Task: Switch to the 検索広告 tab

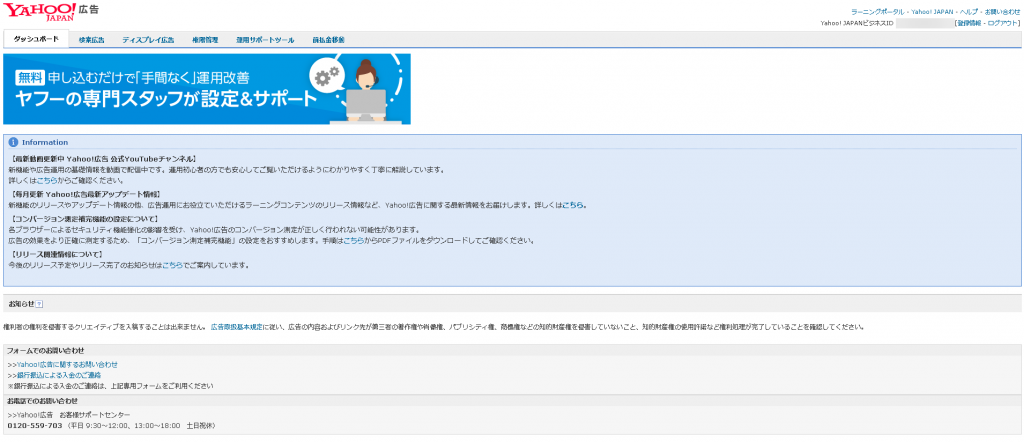Action: click(91, 40)
